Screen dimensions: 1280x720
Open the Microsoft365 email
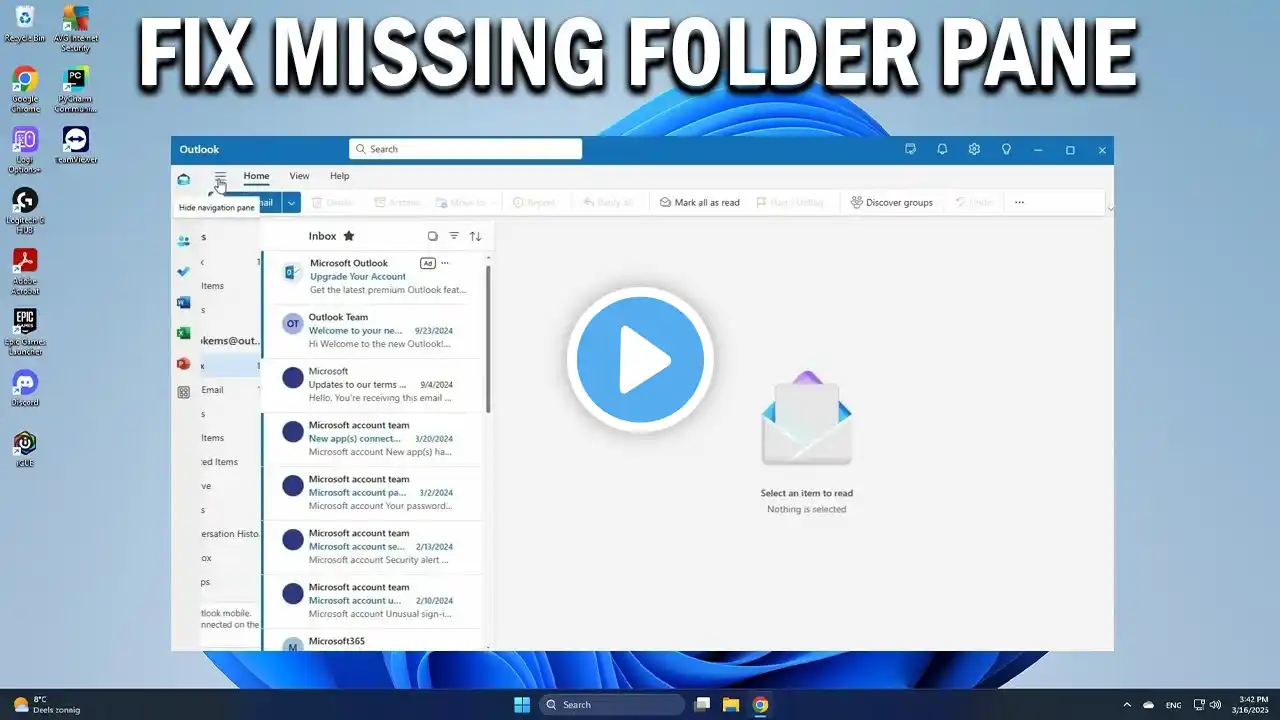pos(372,641)
